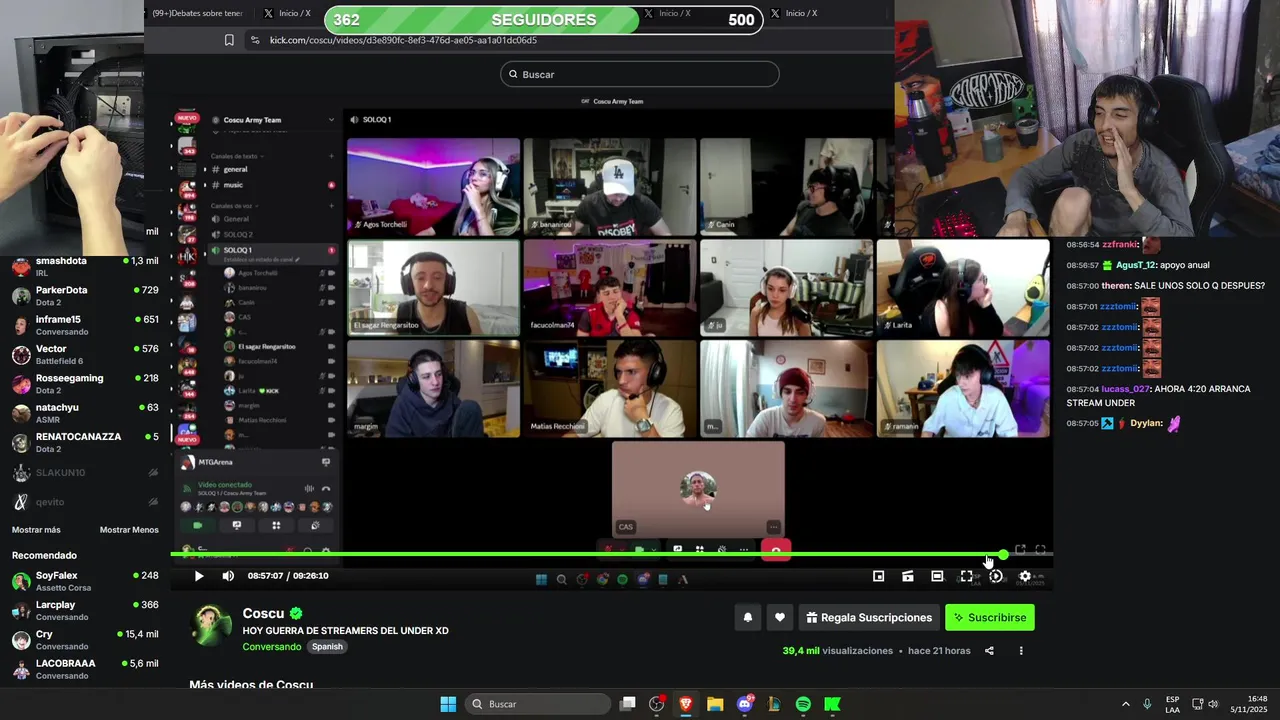Toggle theater mode in player
The image size is (1280, 720).
(937, 576)
